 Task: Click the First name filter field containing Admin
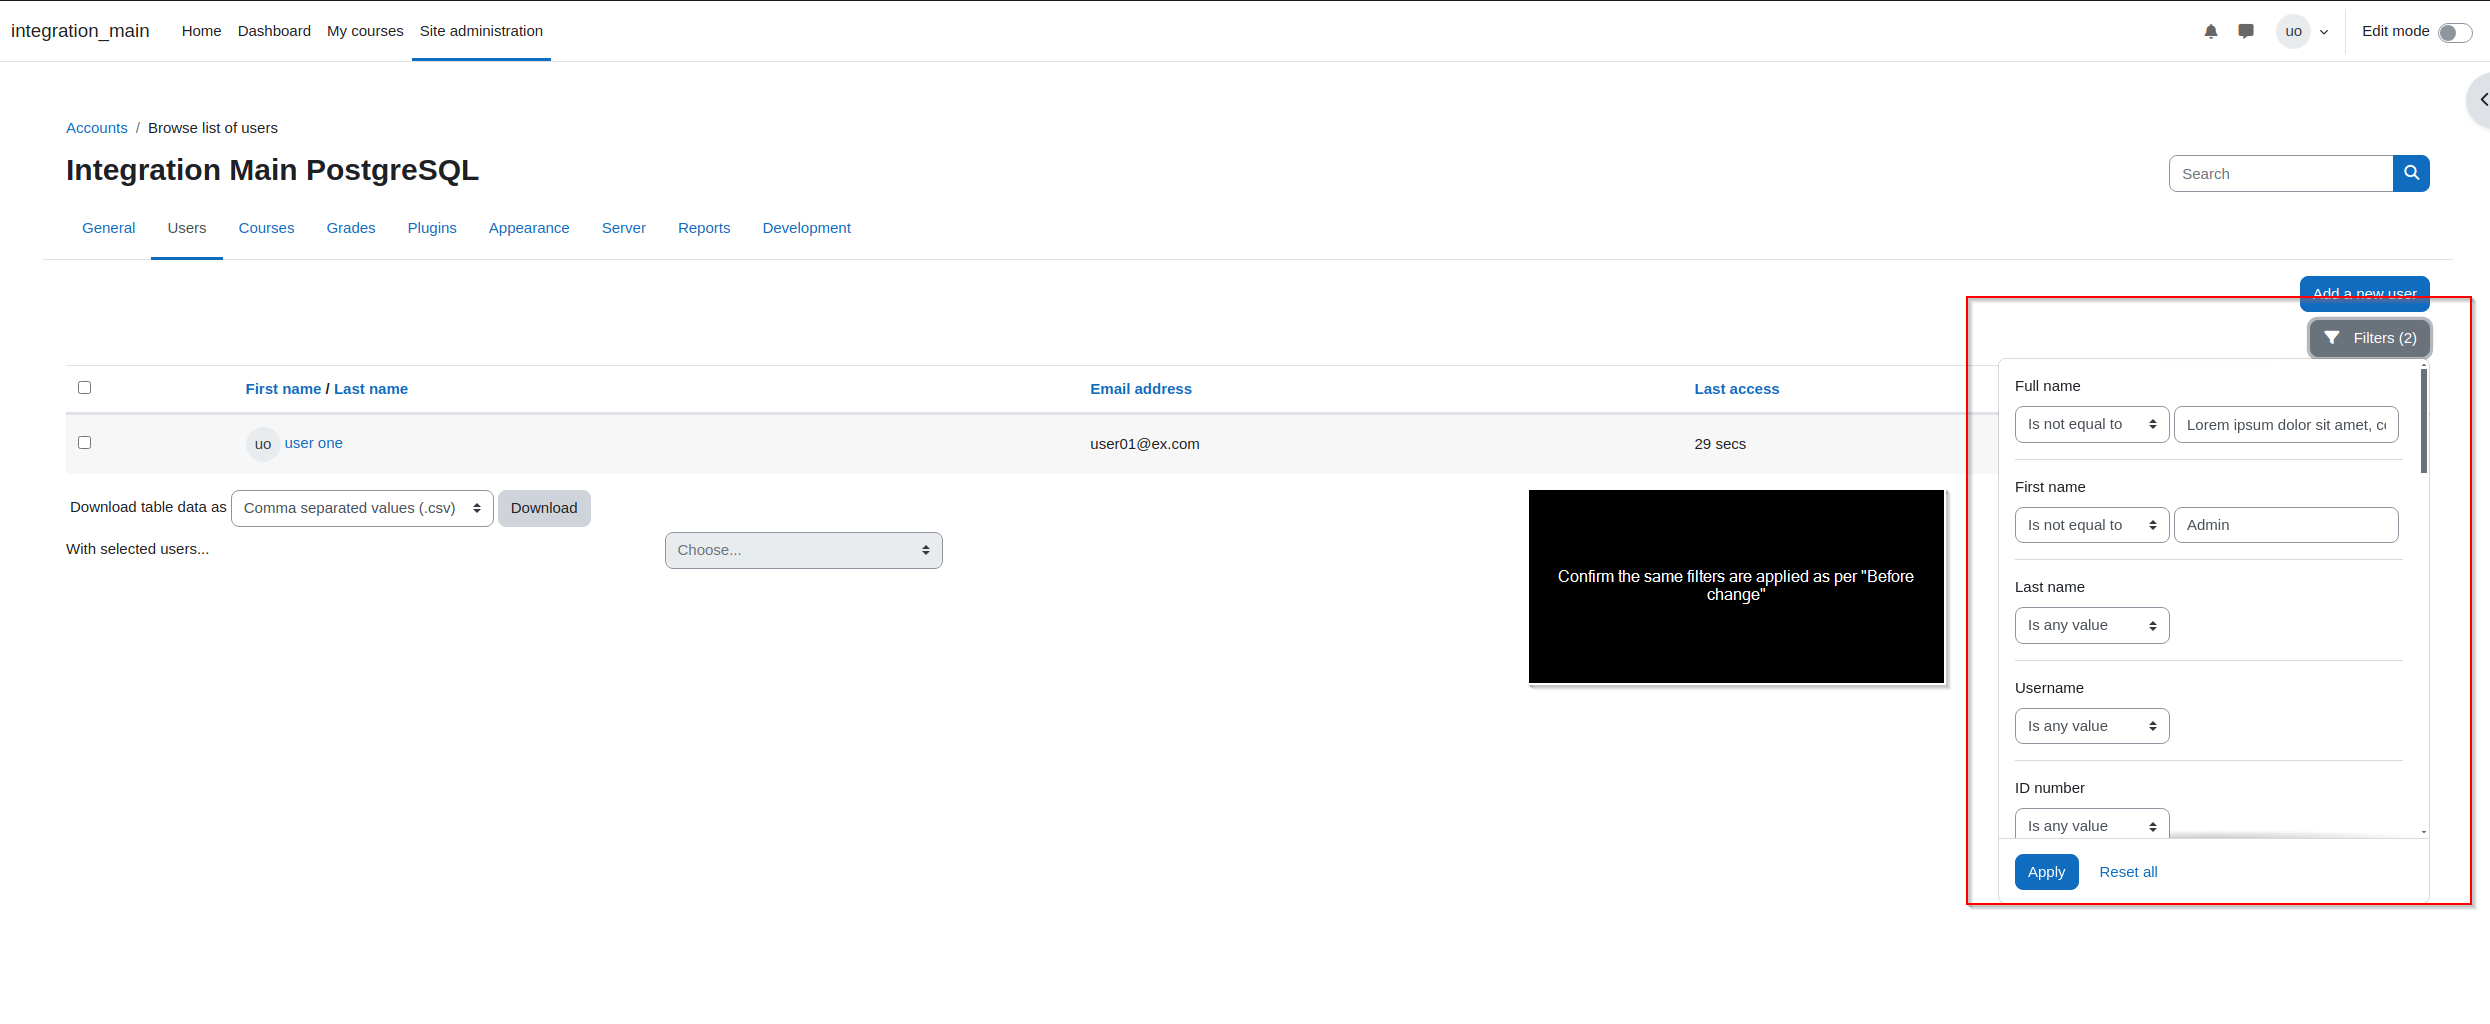click(x=2286, y=525)
